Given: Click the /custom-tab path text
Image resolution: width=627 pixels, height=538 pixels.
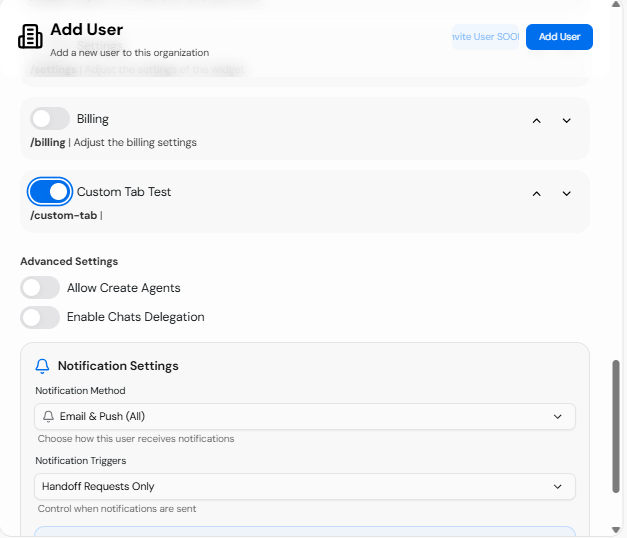Looking at the screenshot, I should tap(64, 215).
